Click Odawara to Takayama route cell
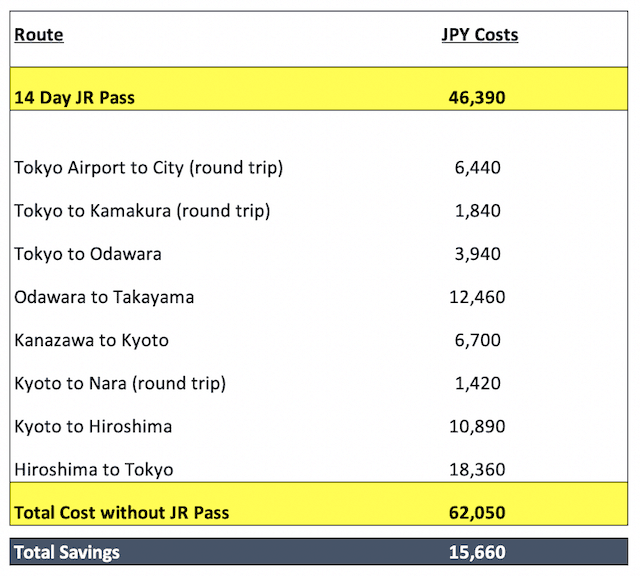 (x=104, y=297)
